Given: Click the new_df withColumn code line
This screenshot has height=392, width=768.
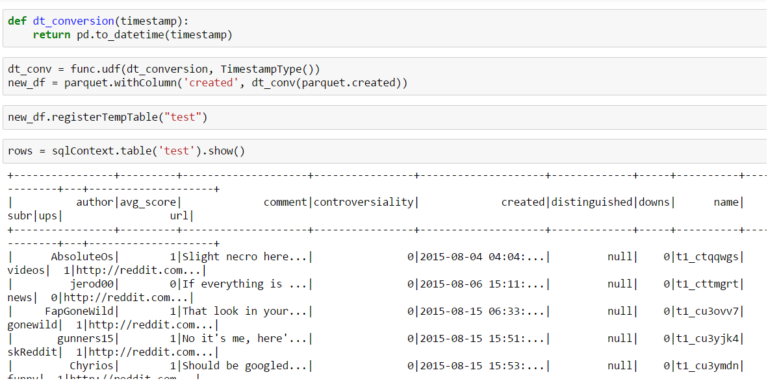Looking at the screenshot, I should coord(208,83).
